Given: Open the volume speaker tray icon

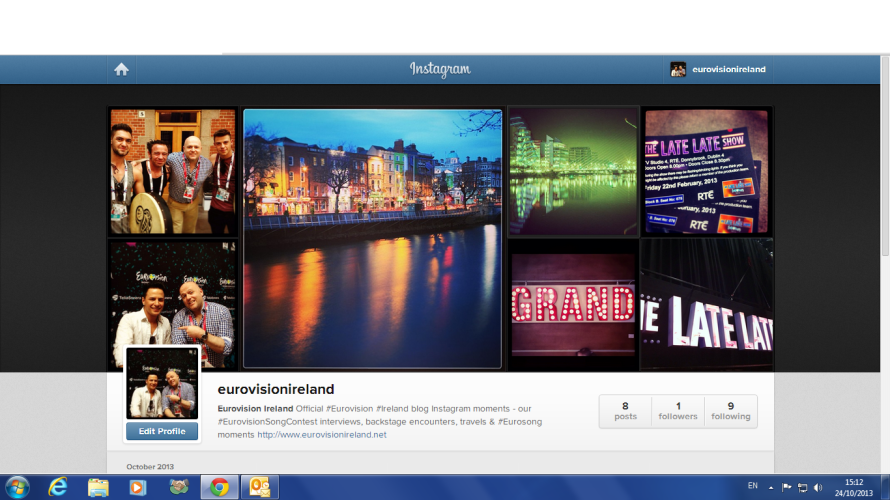Looking at the screenshot, I should [818, 488].
